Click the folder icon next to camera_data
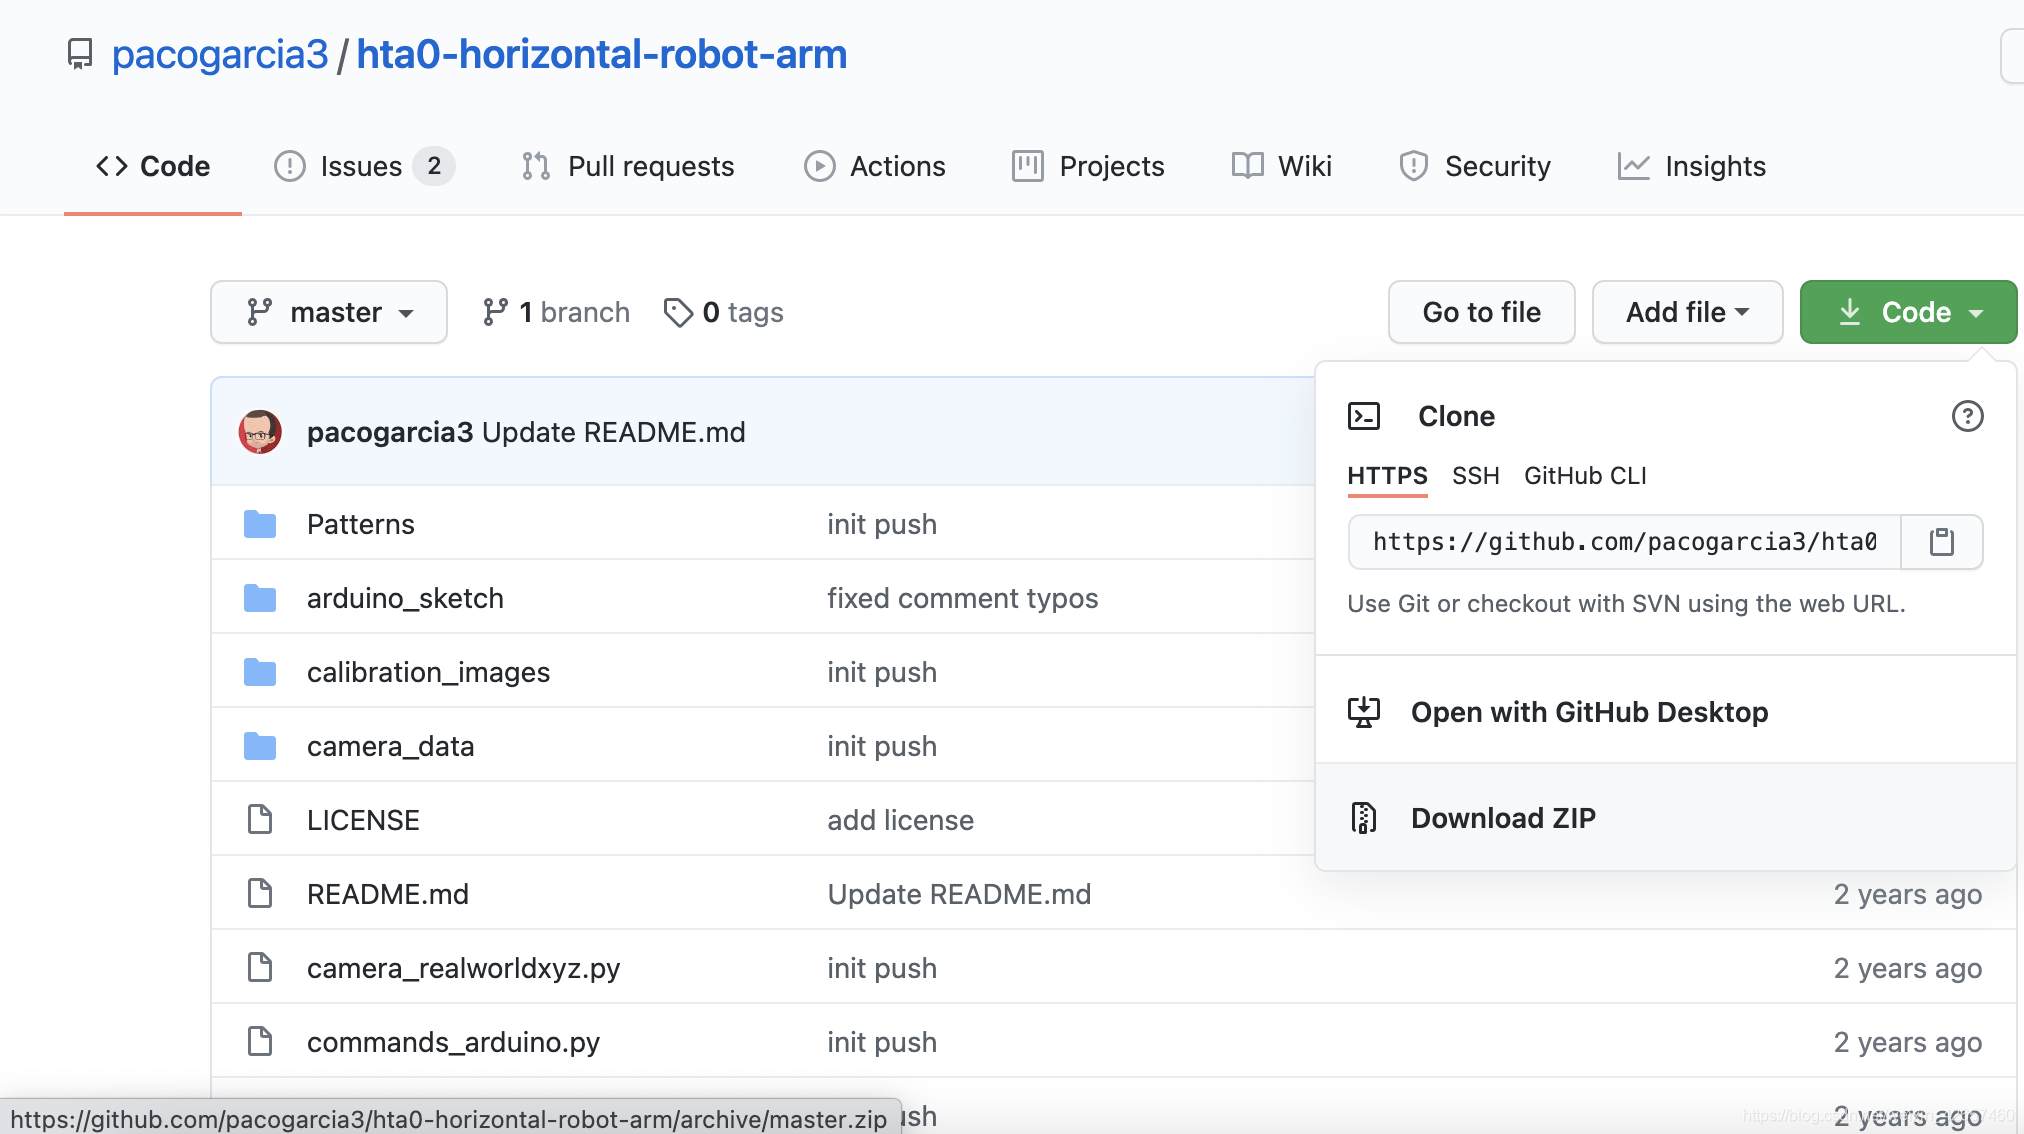 [x=260, y=746]
